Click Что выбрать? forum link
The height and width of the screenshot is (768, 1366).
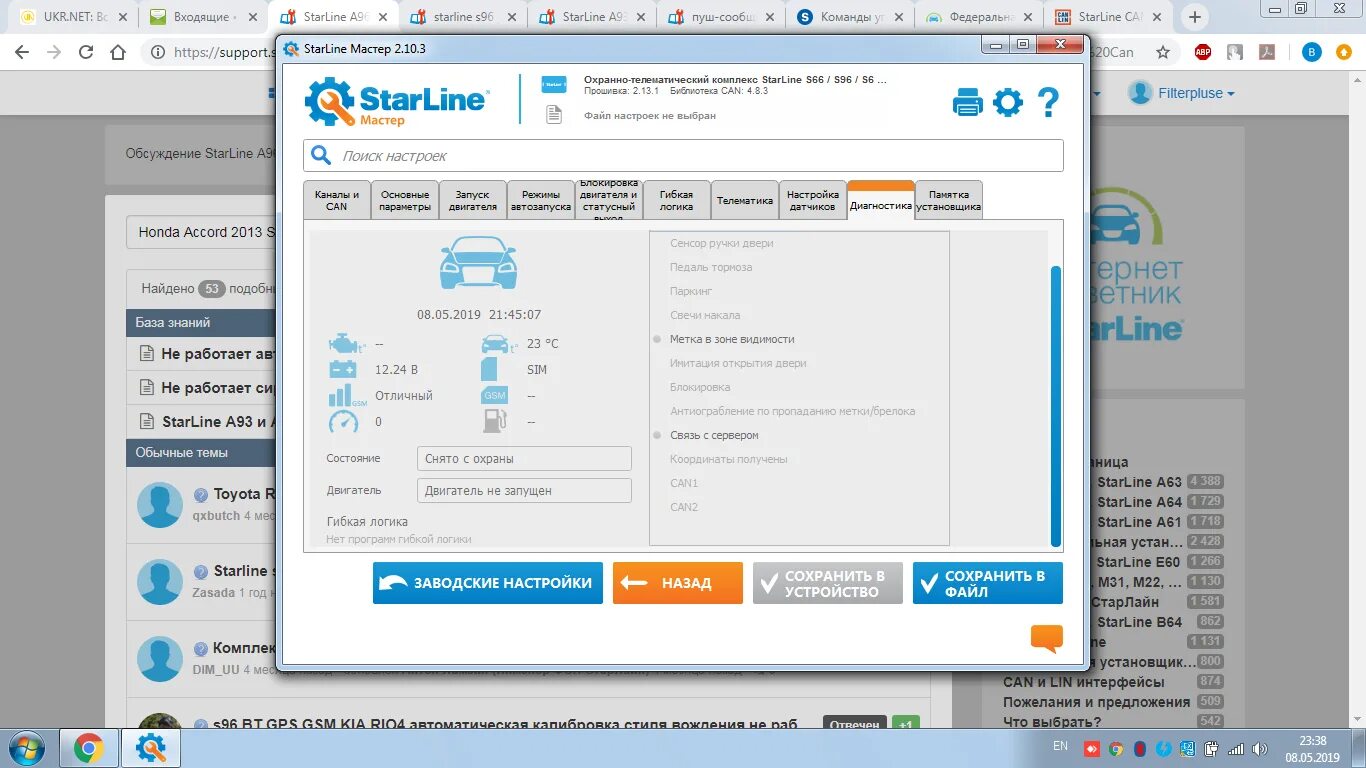click(x=1052, y=722)
